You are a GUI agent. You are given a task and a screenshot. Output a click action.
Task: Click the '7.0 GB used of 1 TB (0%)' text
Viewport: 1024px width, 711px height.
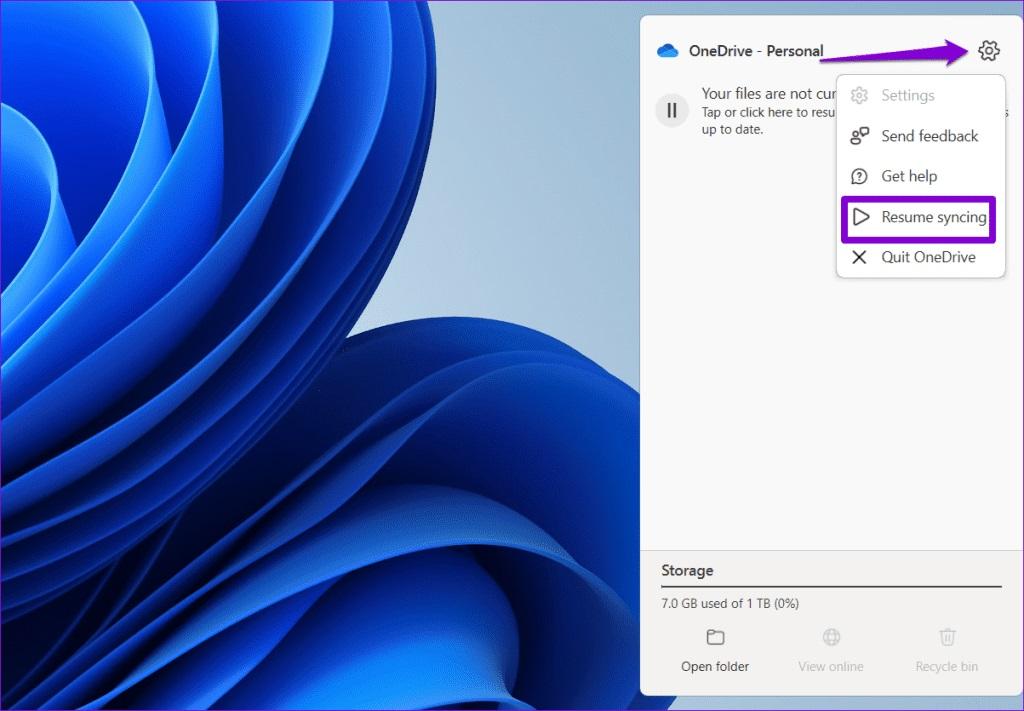[x=730, y=604]
